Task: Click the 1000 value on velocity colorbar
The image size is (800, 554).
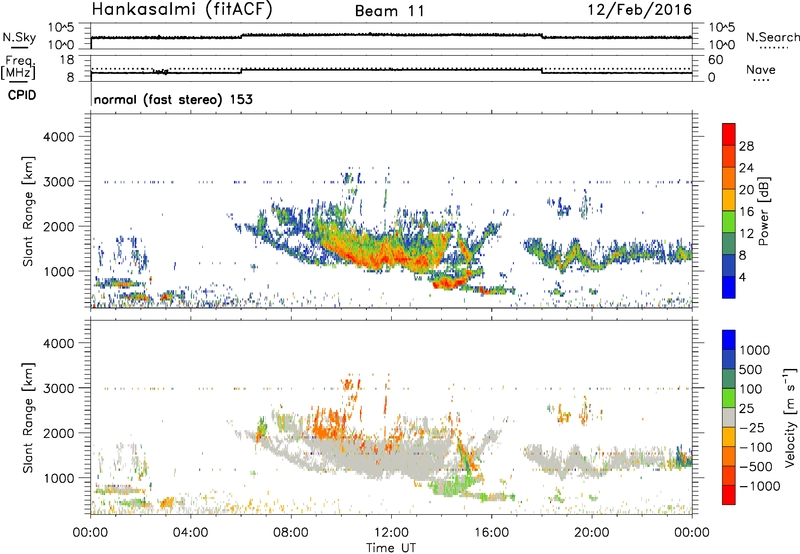Action: tap(755, 350)
